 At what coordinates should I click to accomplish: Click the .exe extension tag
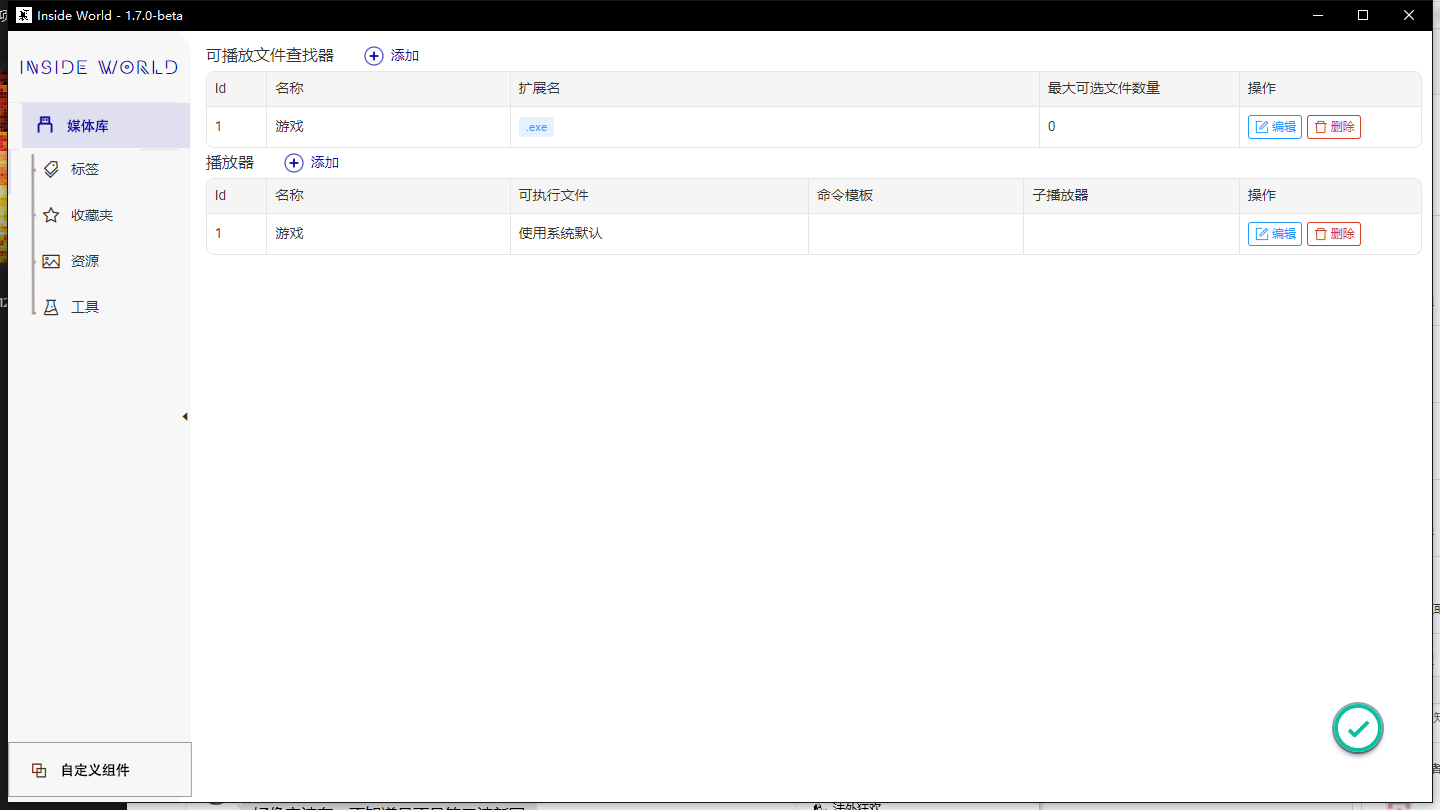point(536,126)
